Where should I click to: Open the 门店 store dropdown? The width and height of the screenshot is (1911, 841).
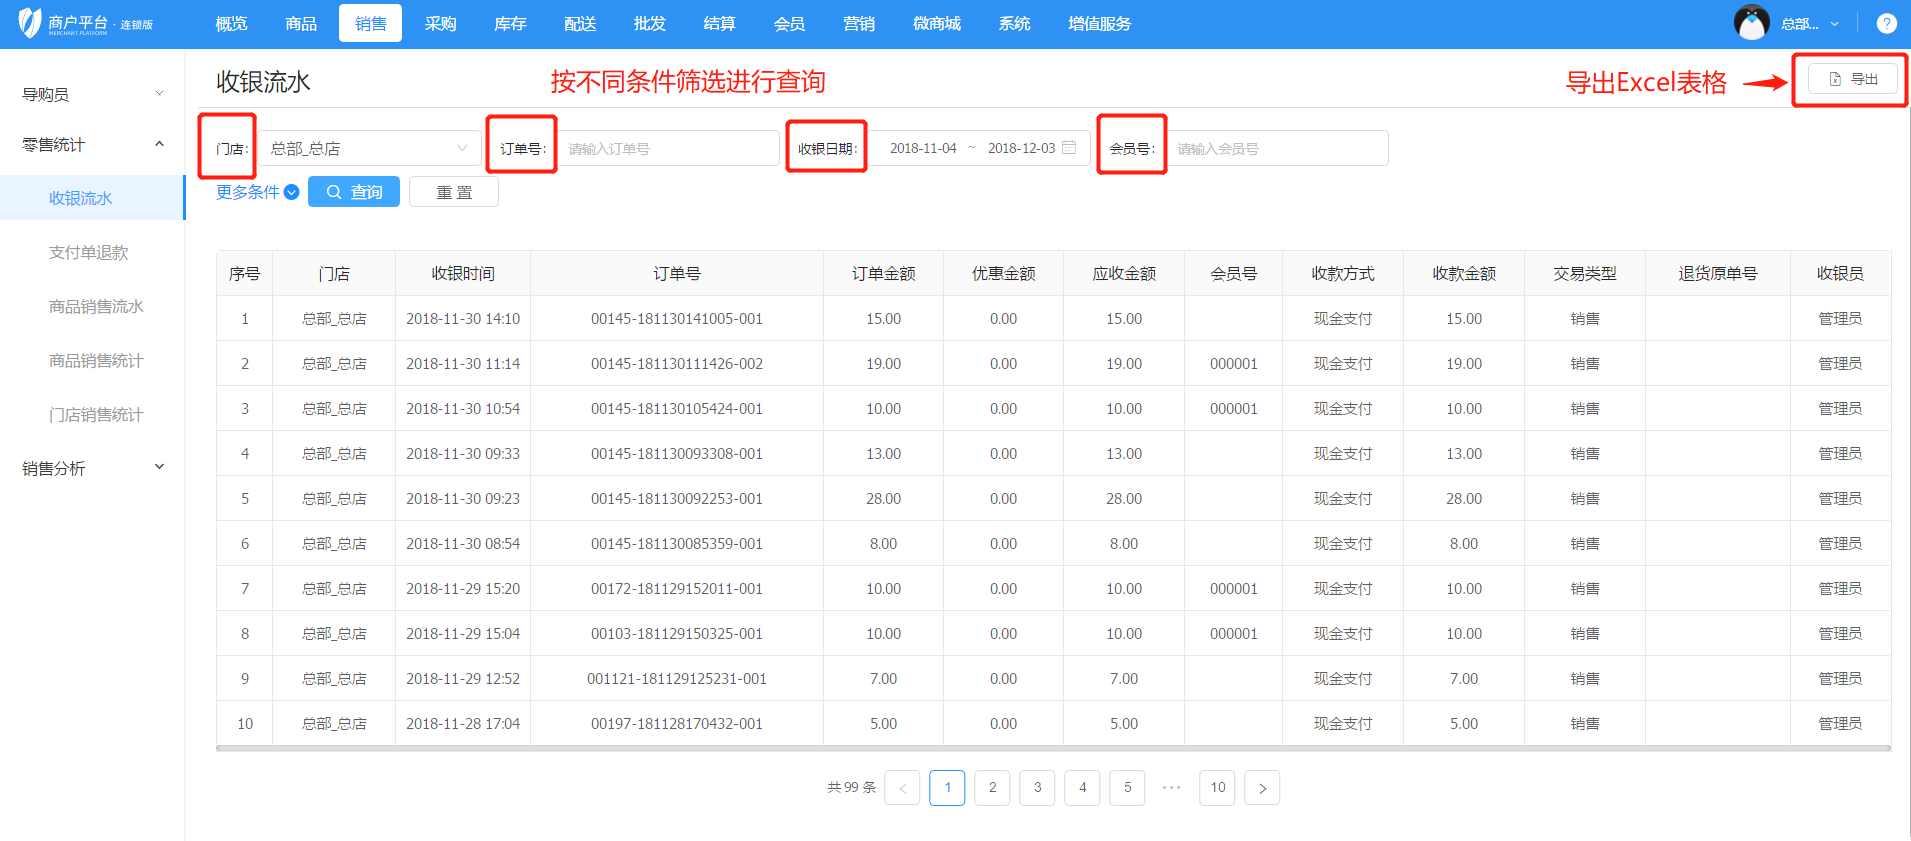[369, 148]
